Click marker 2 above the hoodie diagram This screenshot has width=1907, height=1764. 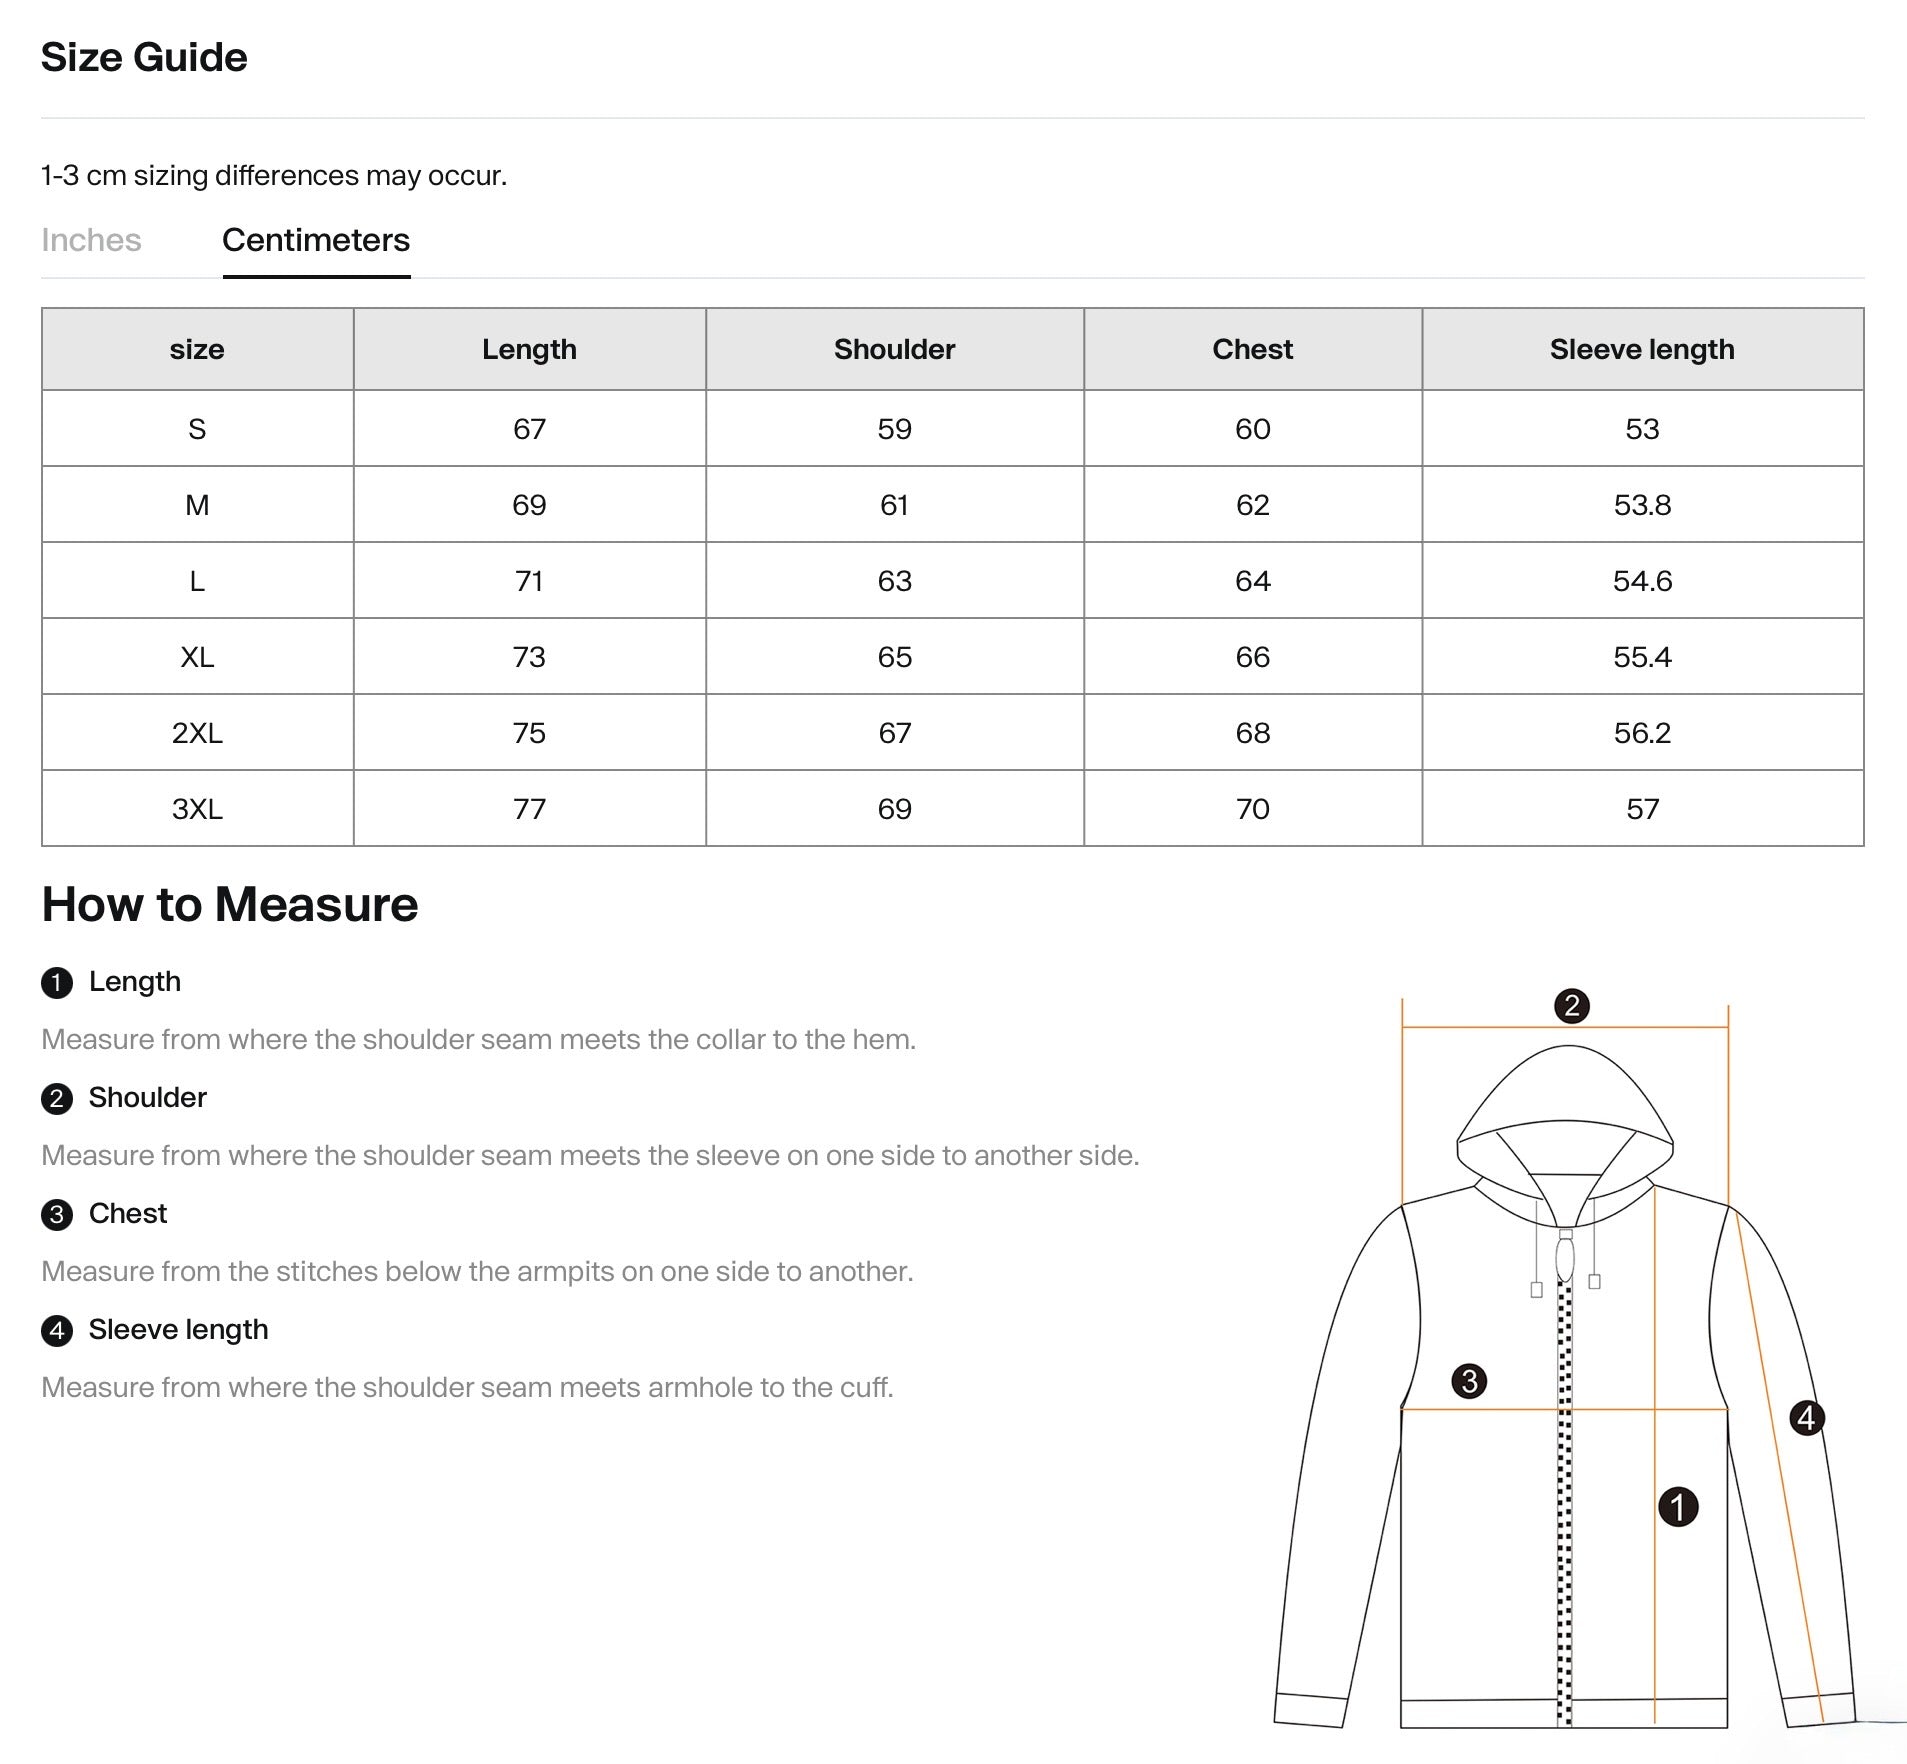[1572, 1005]
